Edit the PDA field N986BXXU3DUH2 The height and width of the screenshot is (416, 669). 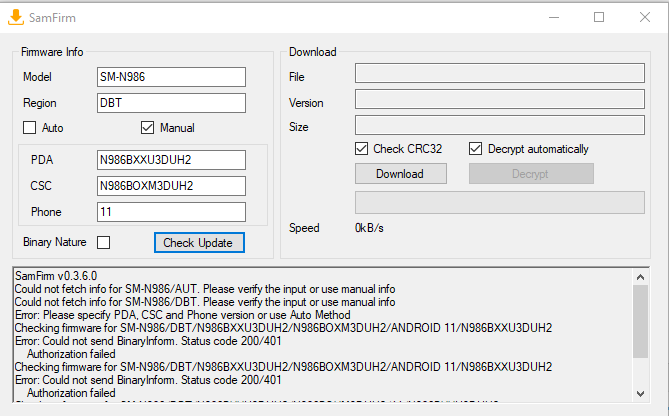click(x=171, y=160)
